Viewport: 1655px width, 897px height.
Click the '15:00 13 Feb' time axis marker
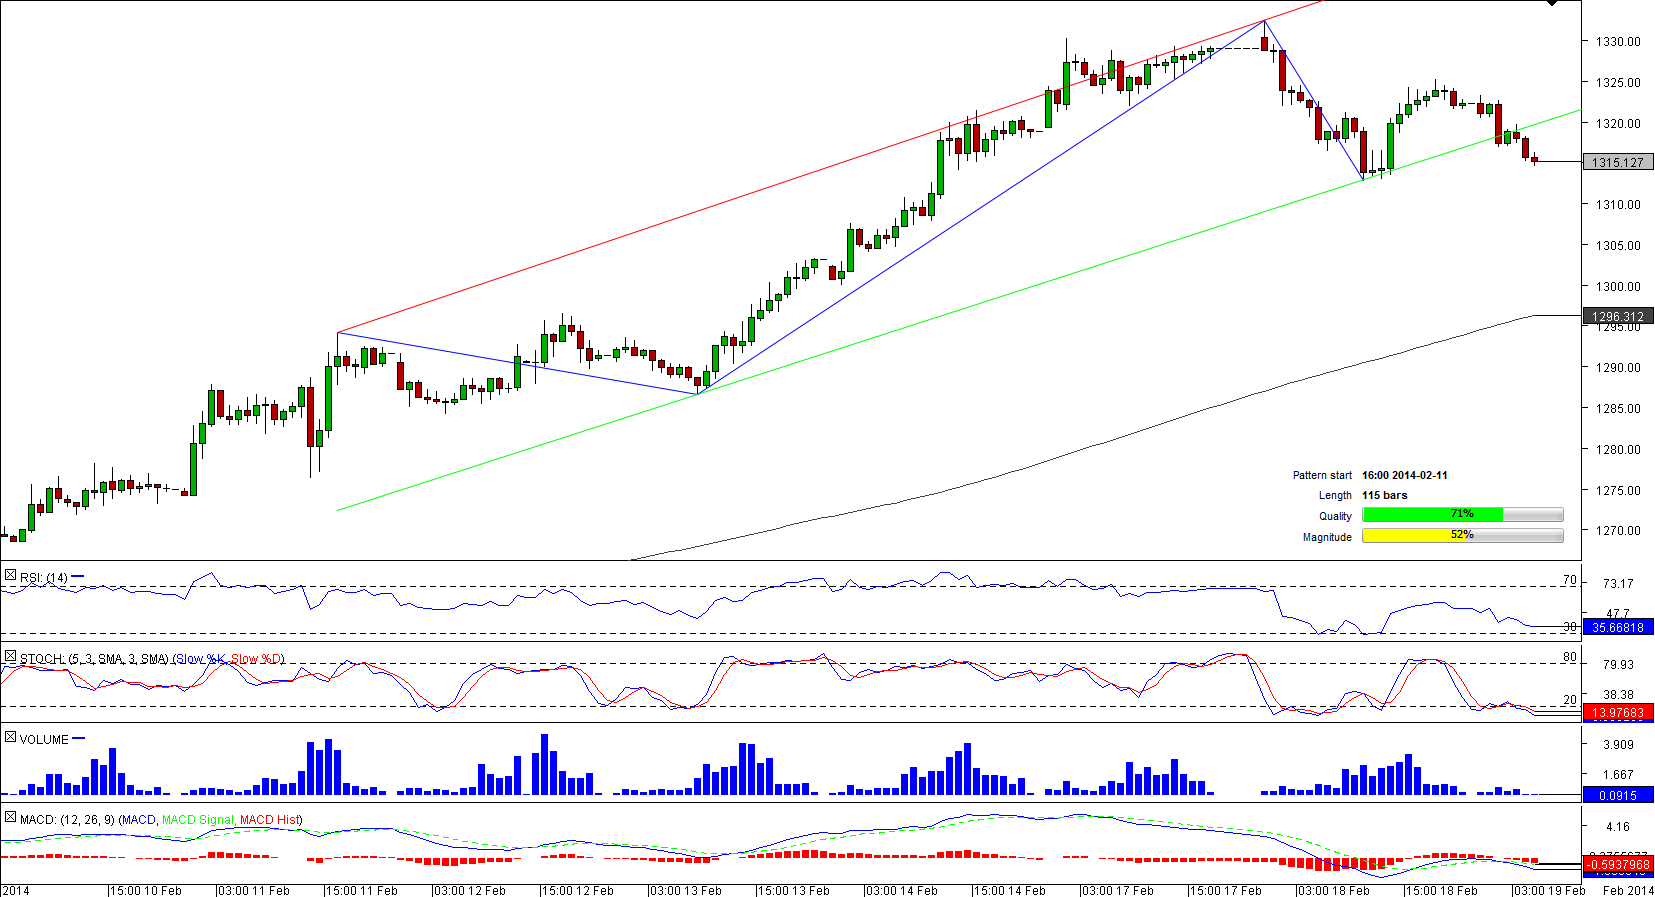point(793,890)
